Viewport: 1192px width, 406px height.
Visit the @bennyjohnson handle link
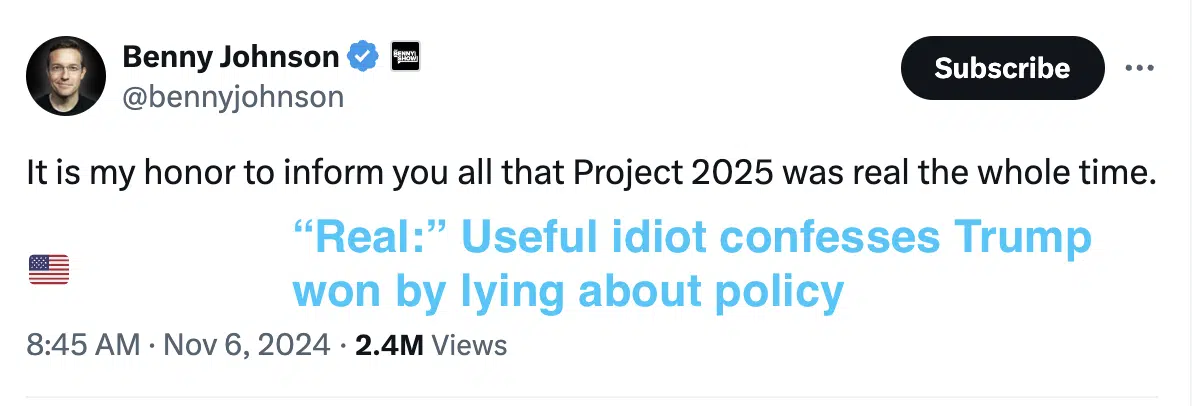click(x=233, y=97)
